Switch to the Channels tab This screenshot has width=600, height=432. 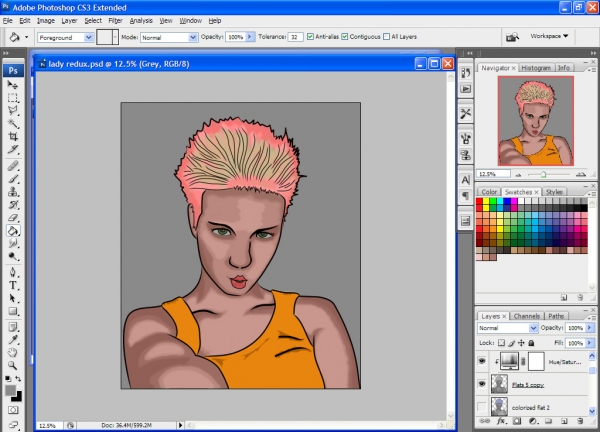point(527,316)
